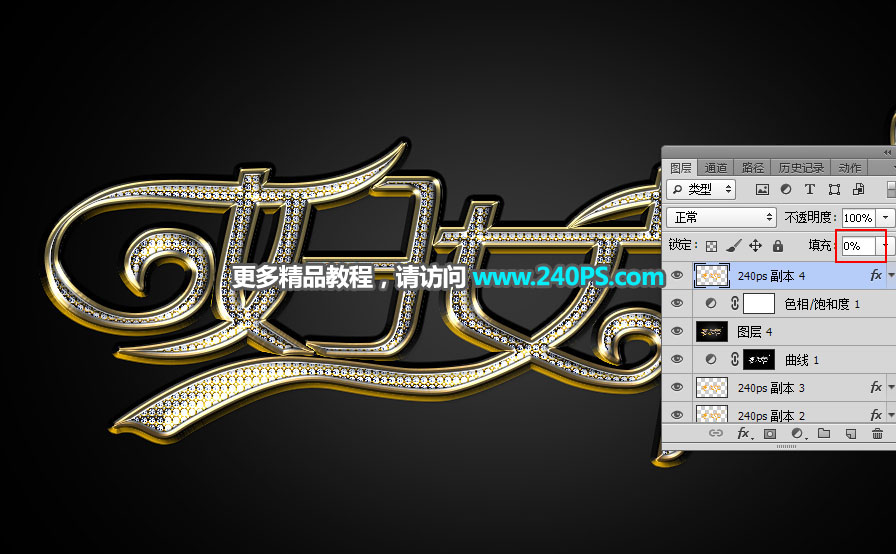This screenshot has width=896, height=554.
Task: Click fx badge on 240ps 副本 3 layer
Action: [x=876, y=387]
